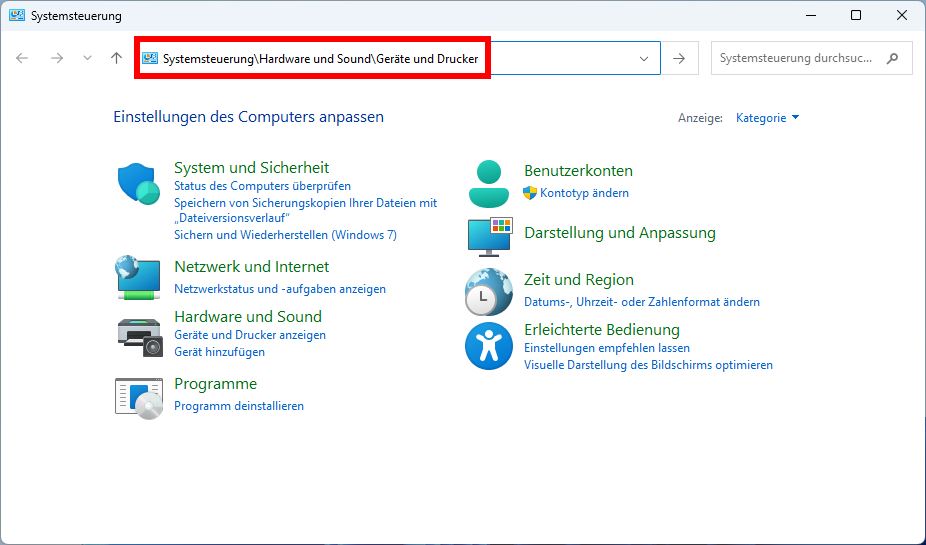Click the Zeit und Region clock icon
The image size is (926, 545).
tap(488, 292)
